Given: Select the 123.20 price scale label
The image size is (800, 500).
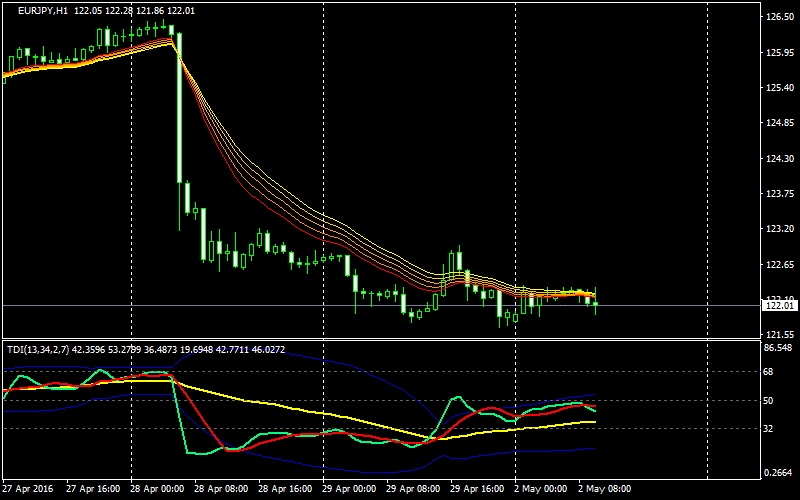Looking at the screenshot, I should (x=778, y=229).
